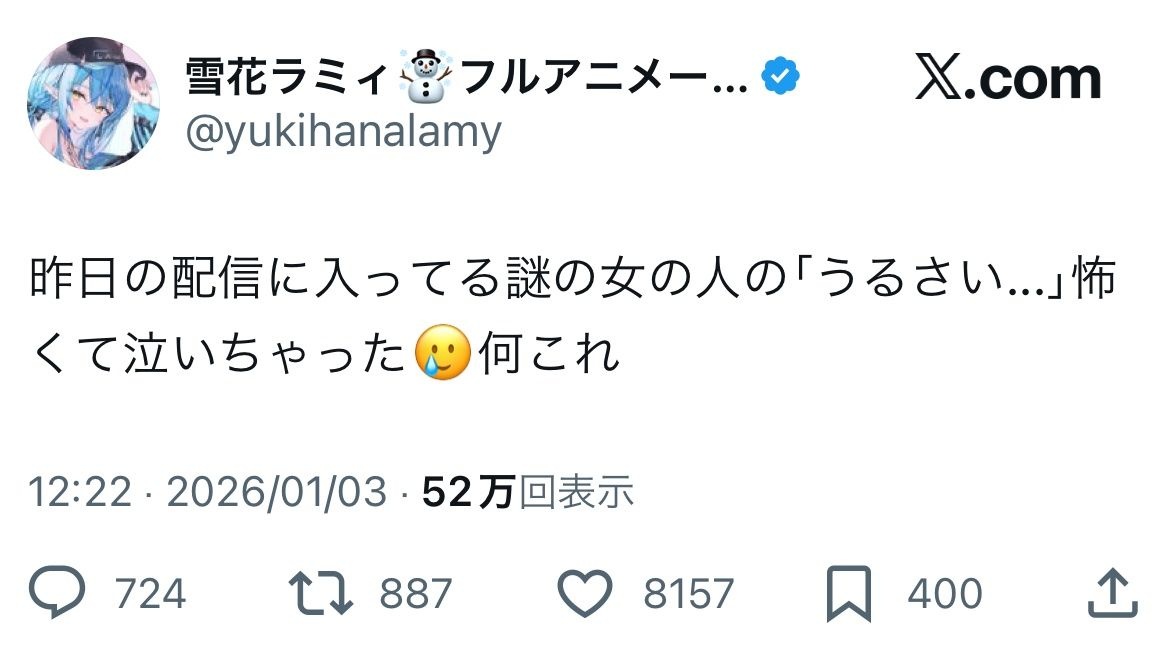
Task: Tap the repost arrows icon
Action: 320,594
